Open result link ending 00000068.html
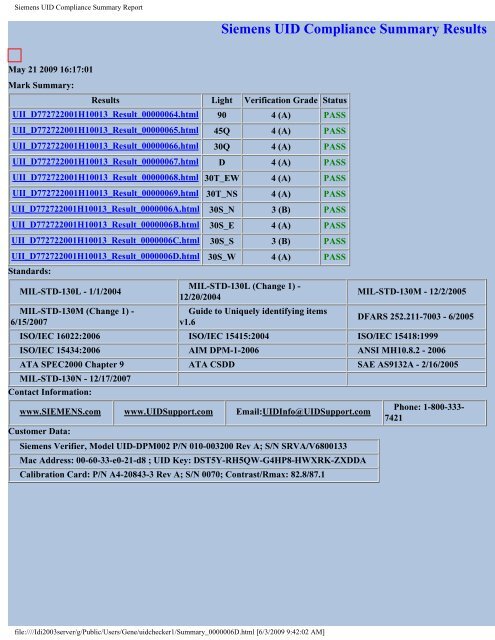 pos(105,178)
